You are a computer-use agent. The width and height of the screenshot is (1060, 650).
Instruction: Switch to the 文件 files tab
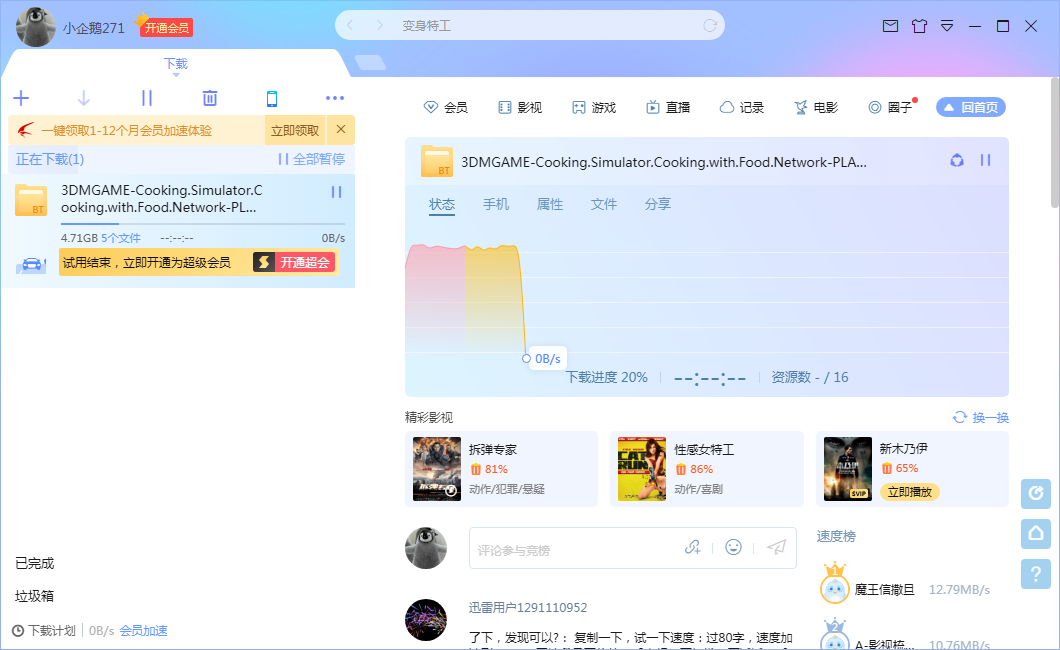click(604, 203)
